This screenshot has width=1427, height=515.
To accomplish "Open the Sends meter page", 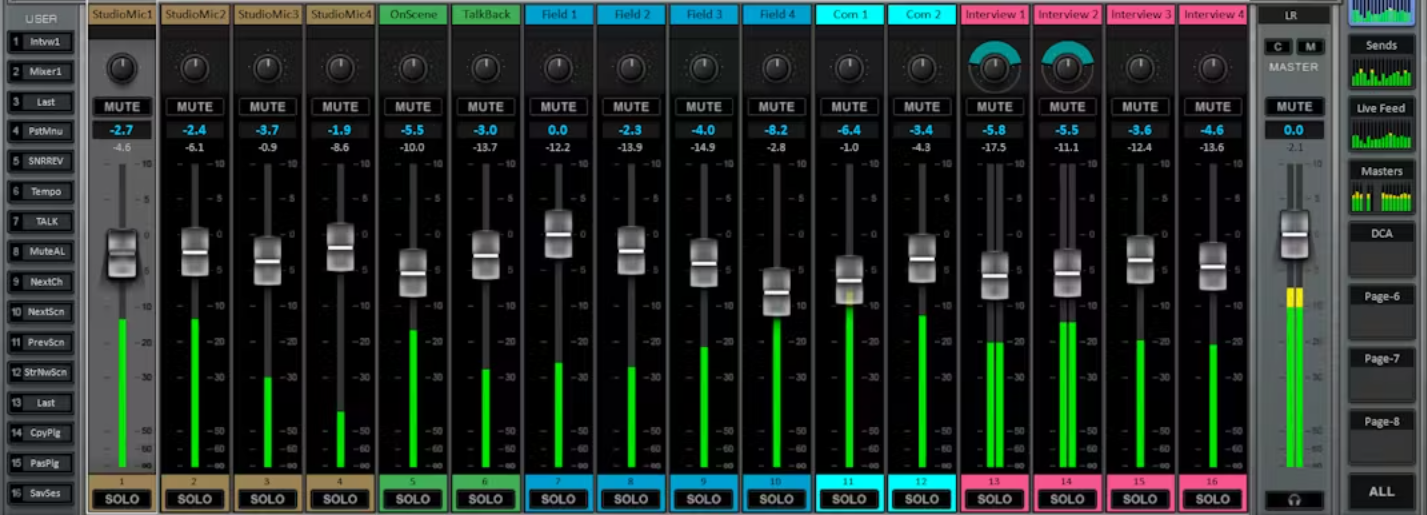I will 1381,63.
